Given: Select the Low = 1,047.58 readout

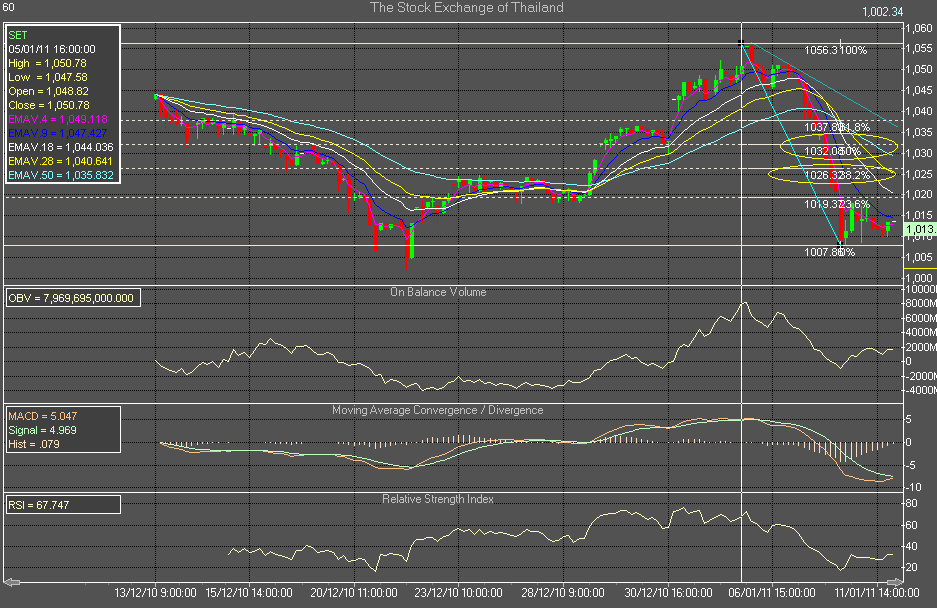Looking at the screenshot, I should coord(48,77).
